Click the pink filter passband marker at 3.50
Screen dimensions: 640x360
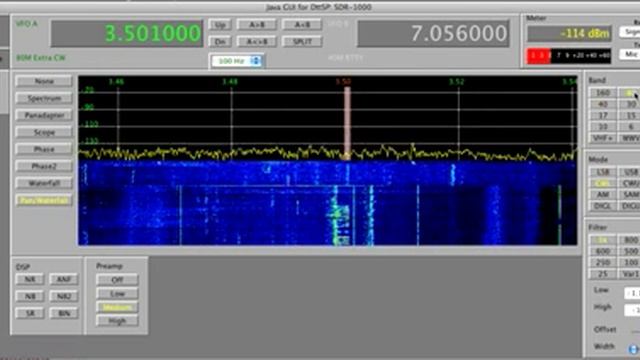pyautogui.click(x=347, y=122)
